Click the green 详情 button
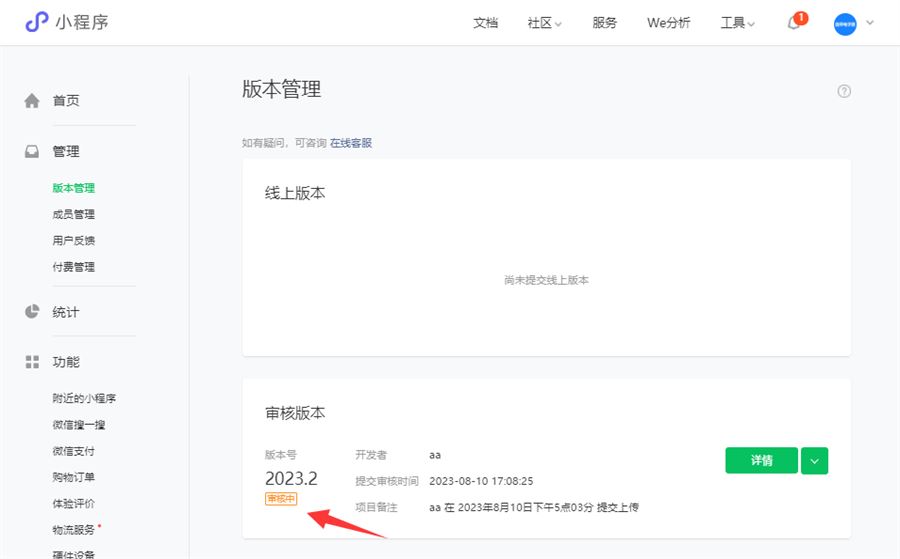 tap(761, 461)
